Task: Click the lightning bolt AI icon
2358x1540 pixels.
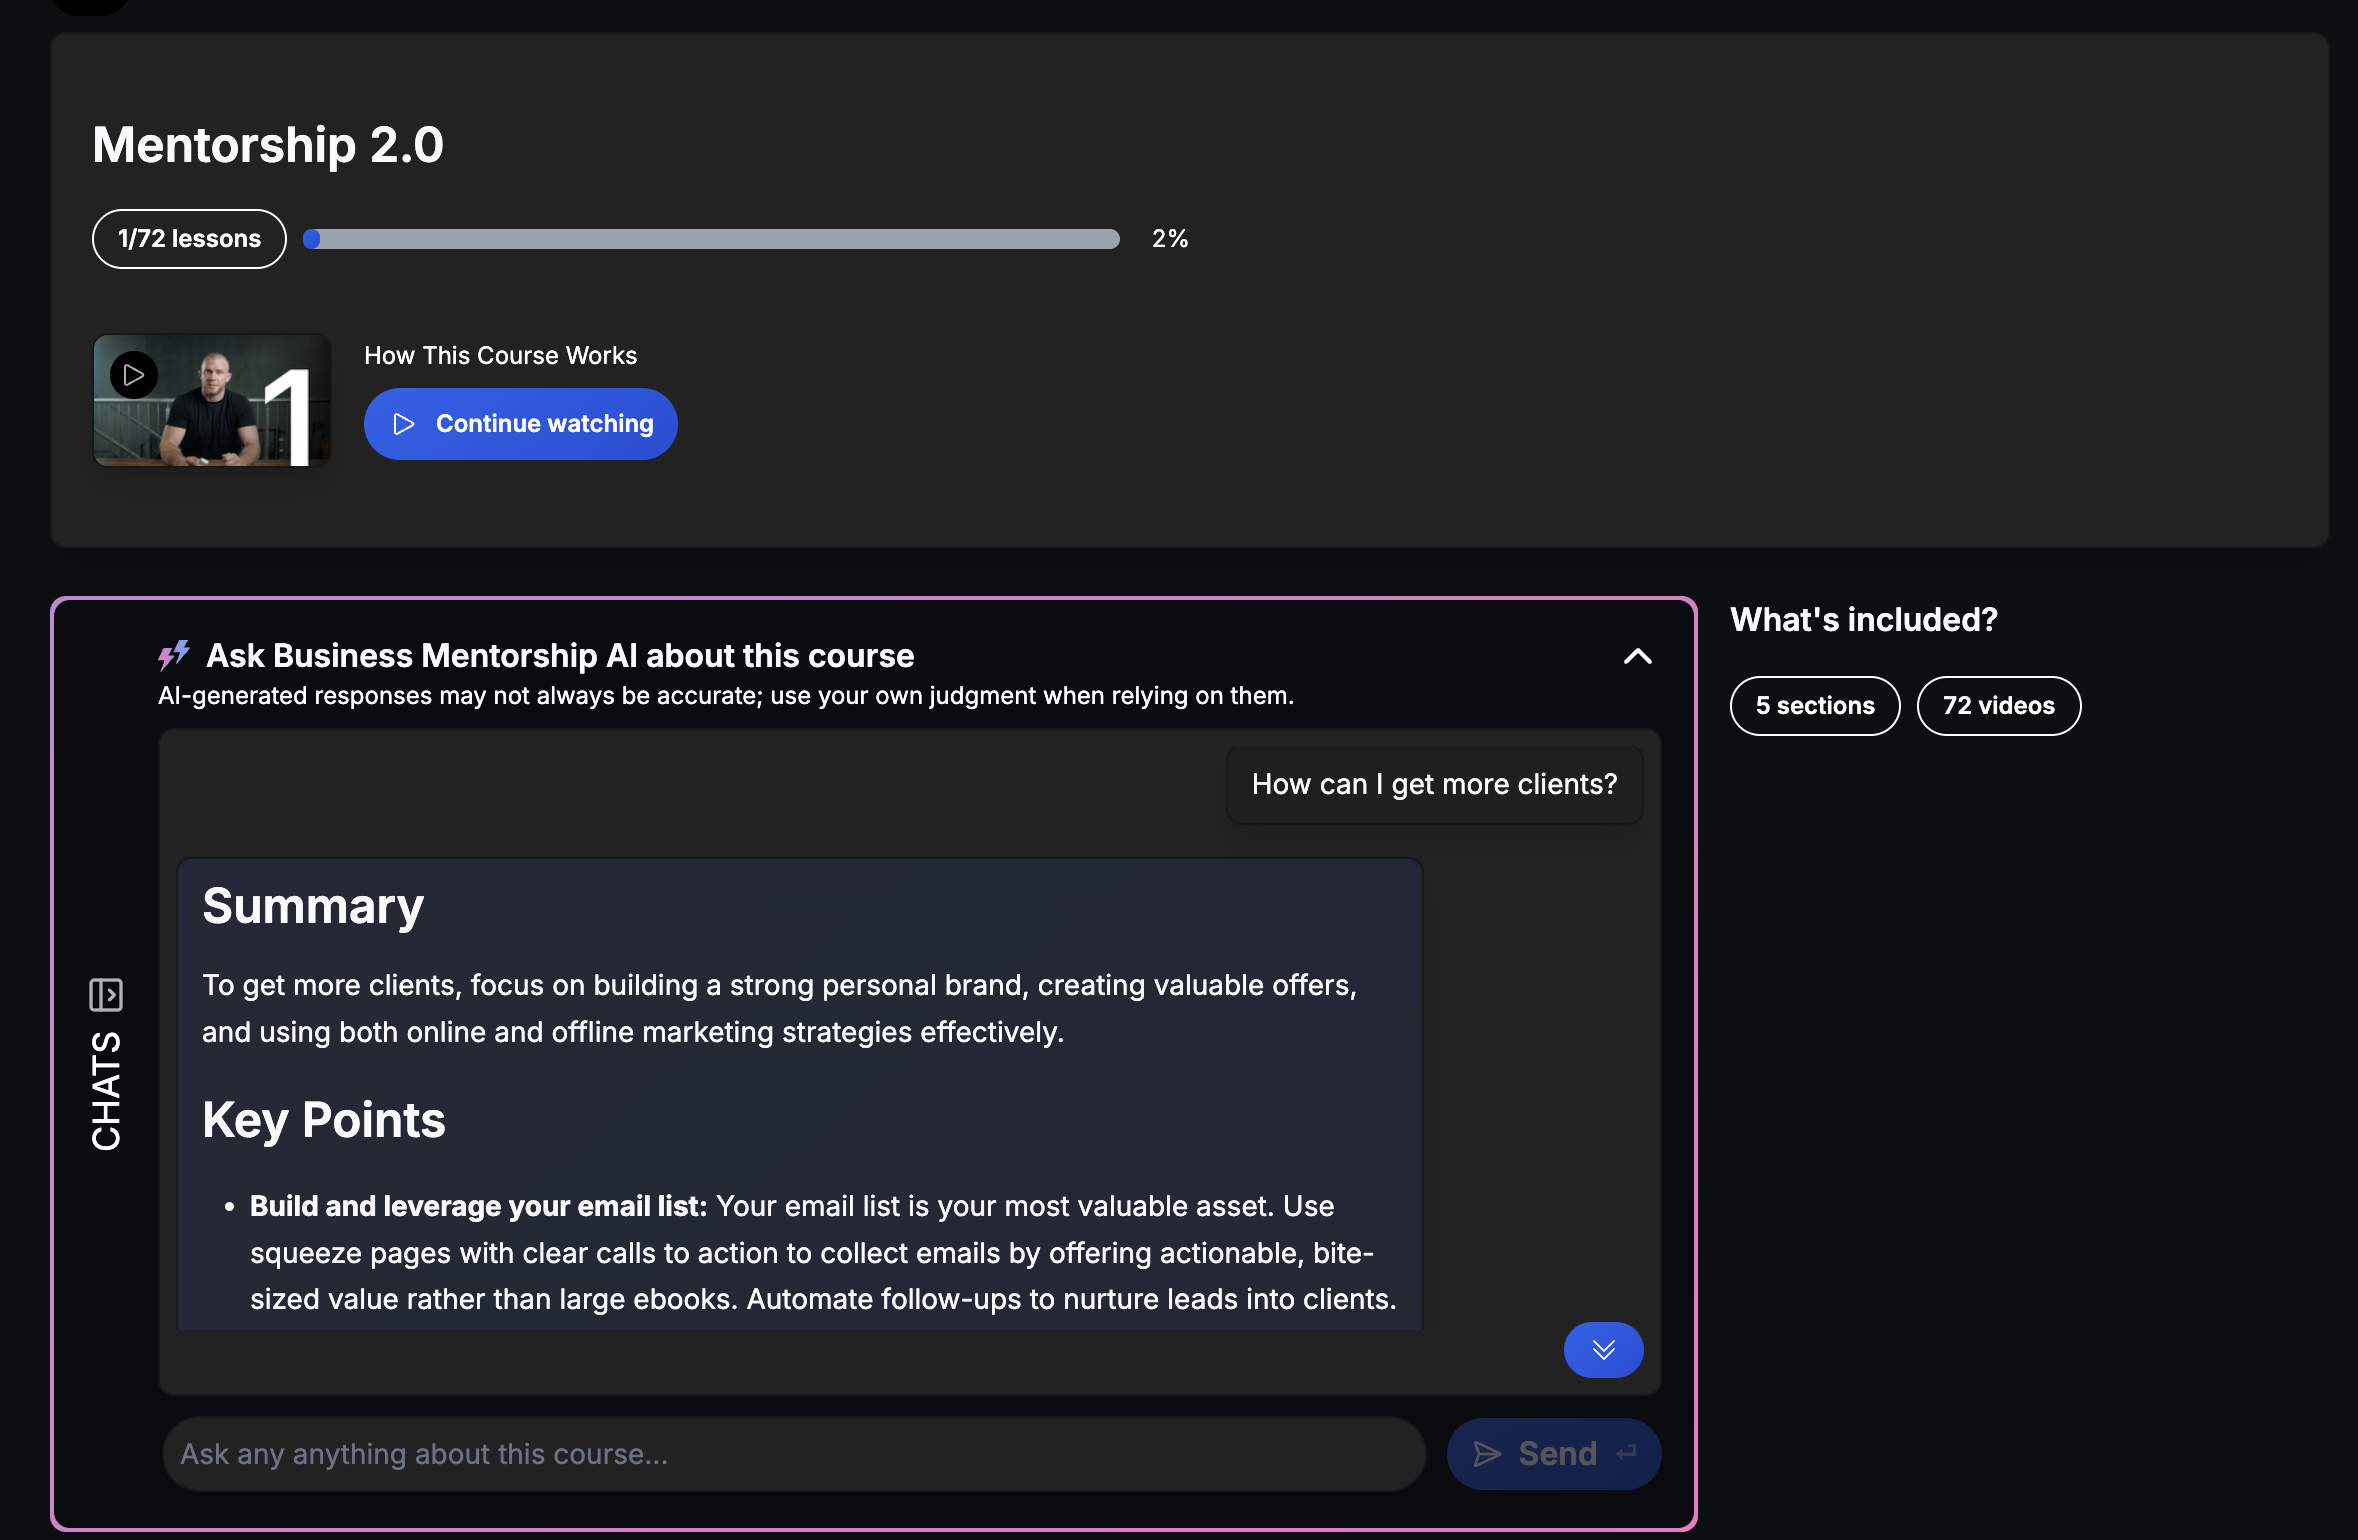Action: click(174, 655)
